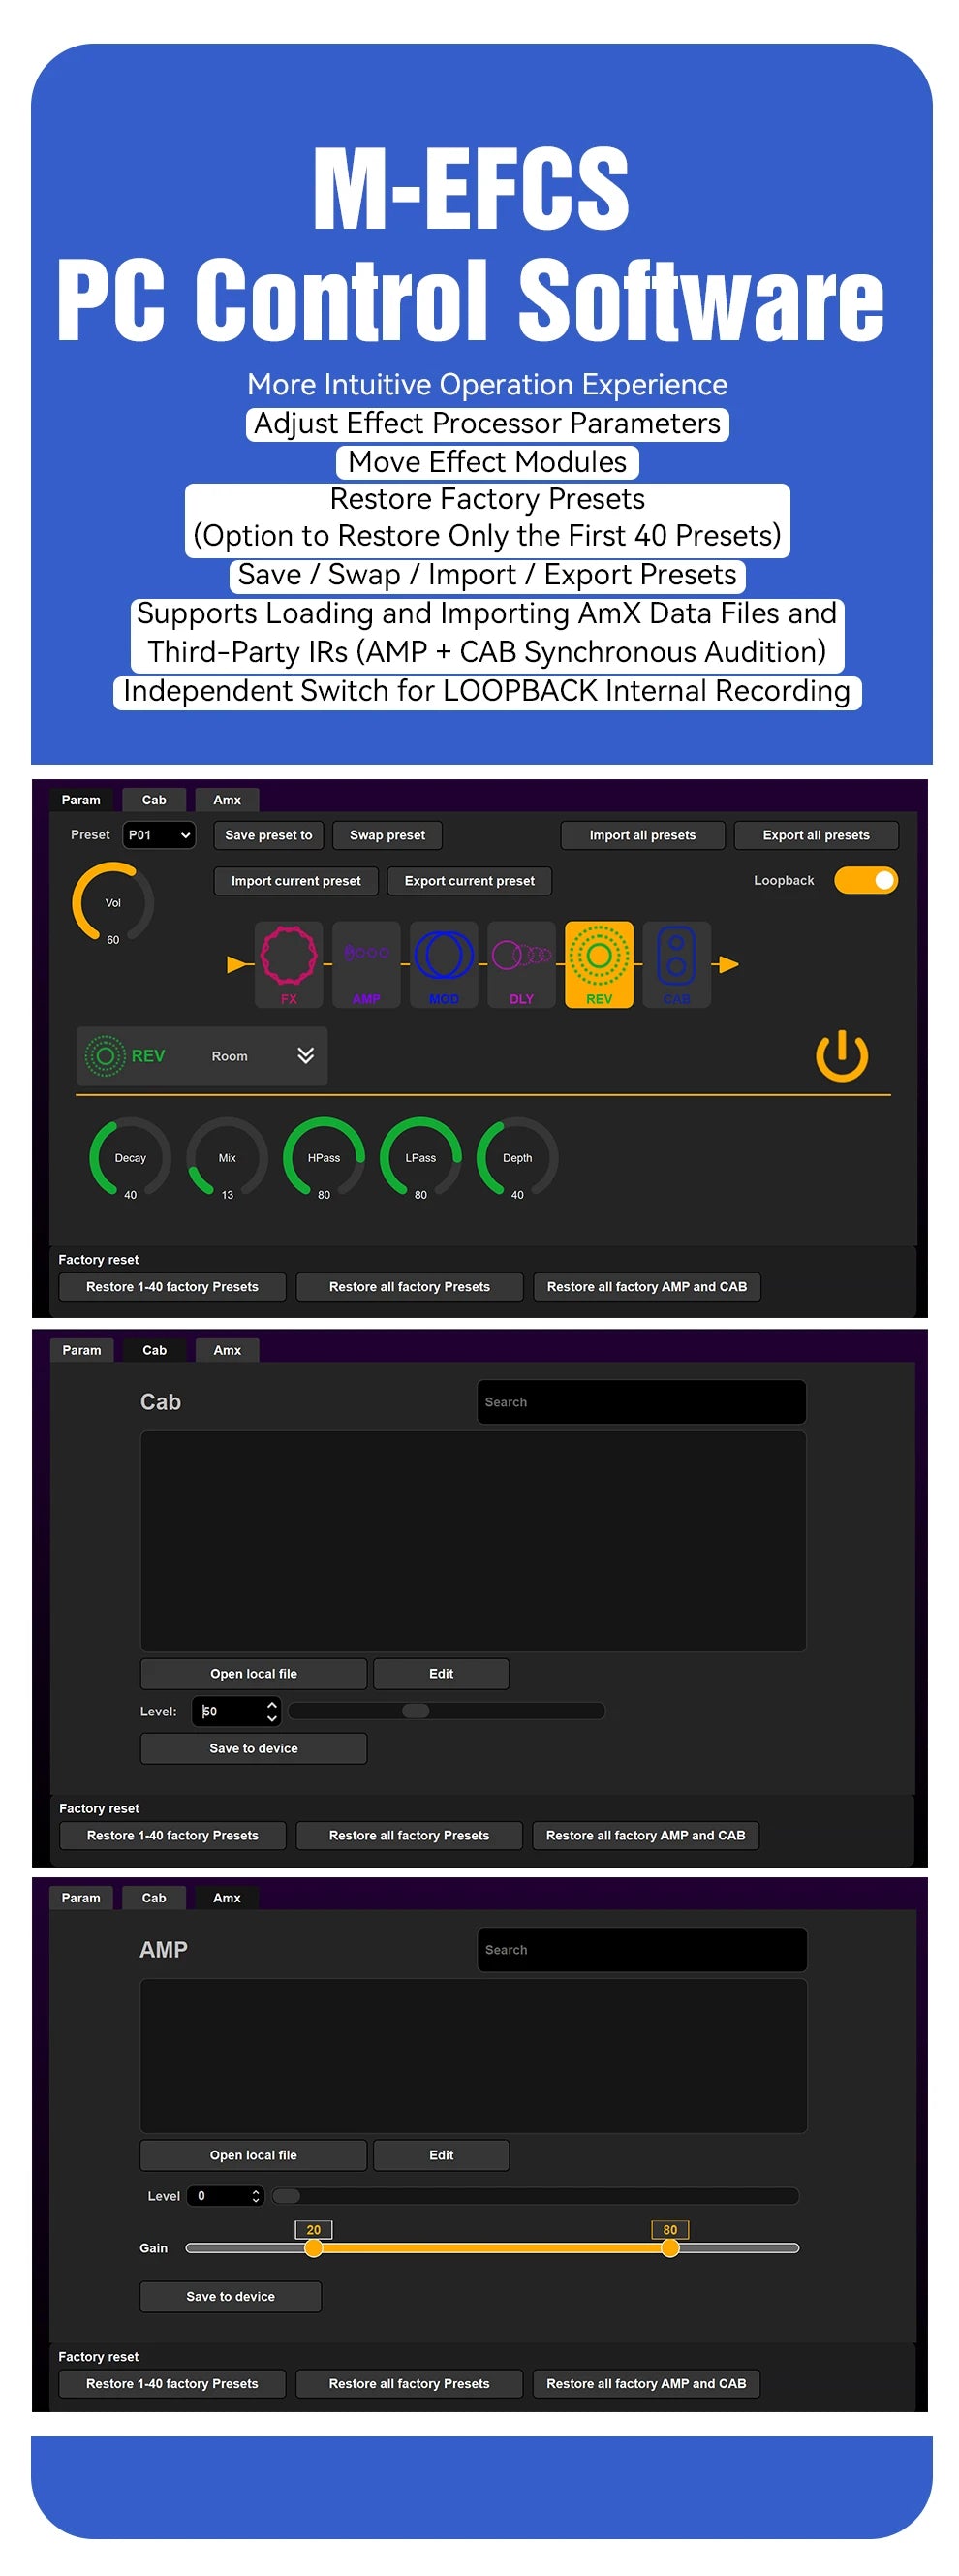
Task: Select the CAB effect module icon
Action: tap(677, 964)
